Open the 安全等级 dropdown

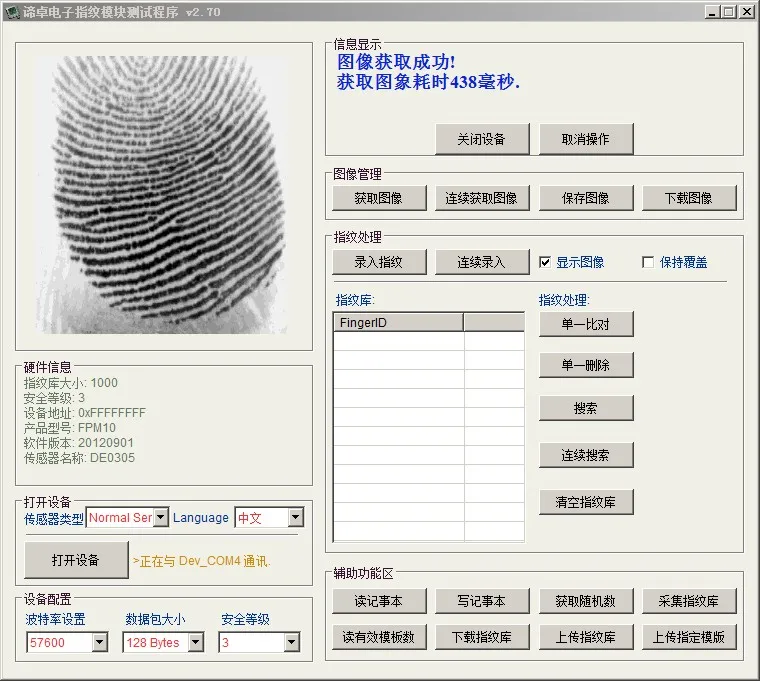[293, 643]
